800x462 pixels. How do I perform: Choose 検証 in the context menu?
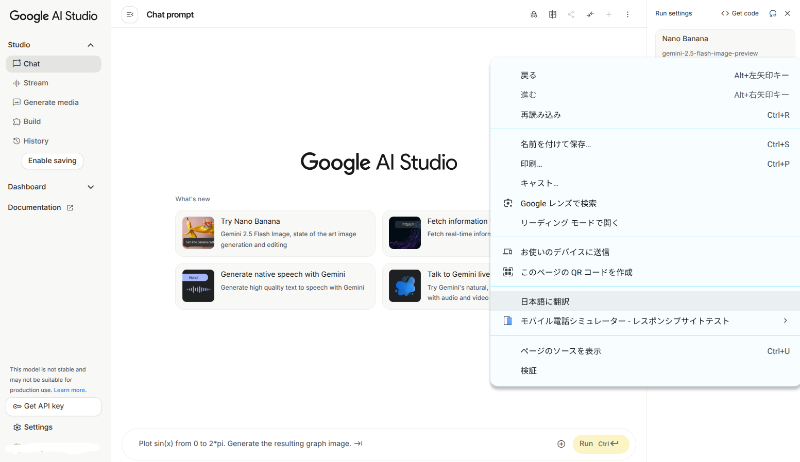point(645,371)
